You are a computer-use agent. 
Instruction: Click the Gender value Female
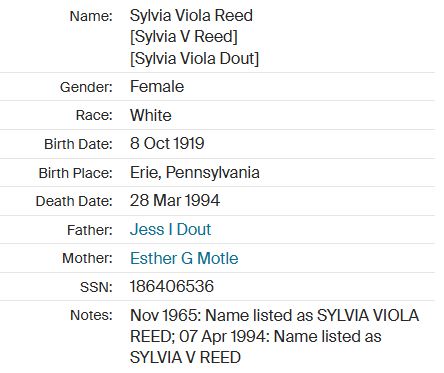157,87
